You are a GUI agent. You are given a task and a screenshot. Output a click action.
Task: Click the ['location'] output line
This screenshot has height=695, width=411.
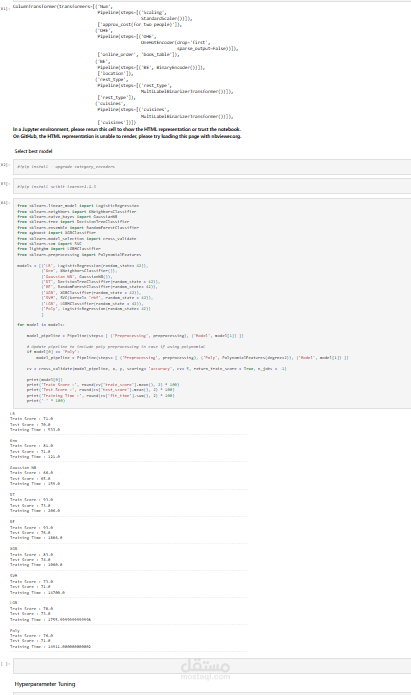pyautogui.click(x=115, y=73)
